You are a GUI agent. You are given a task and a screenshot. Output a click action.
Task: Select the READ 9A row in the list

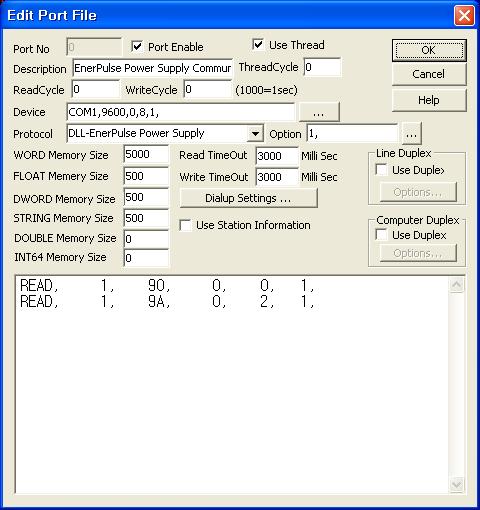coord(167,301)
